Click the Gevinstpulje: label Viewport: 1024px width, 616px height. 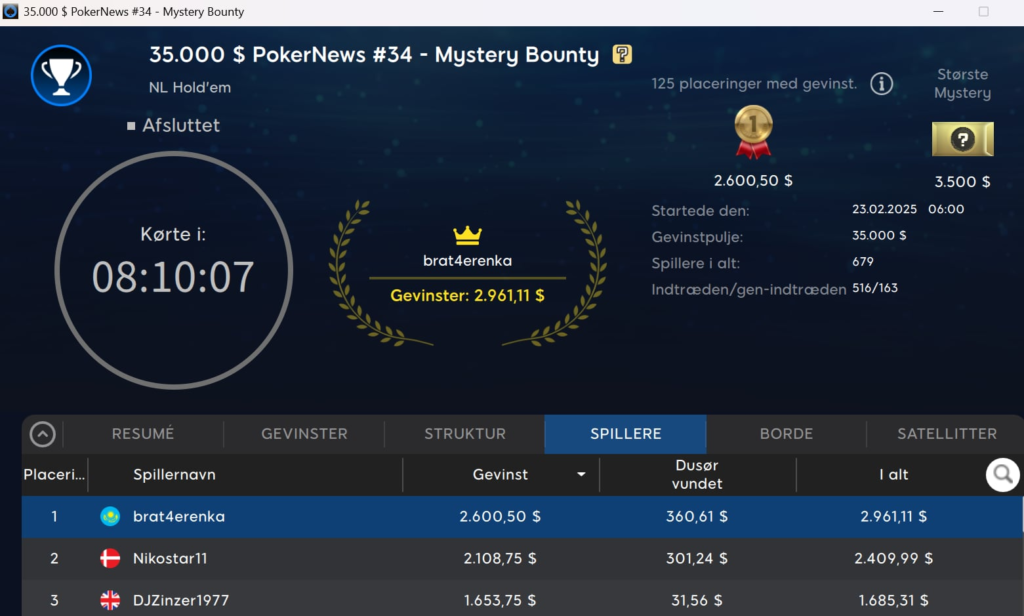click(x=697, y=236)
